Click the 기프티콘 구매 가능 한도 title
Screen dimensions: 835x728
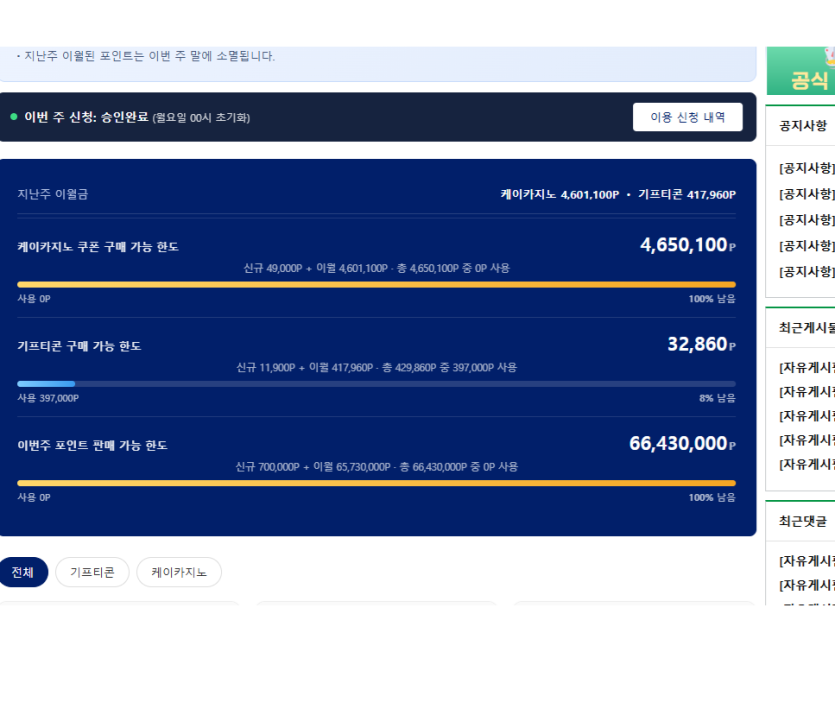(79, 346)
